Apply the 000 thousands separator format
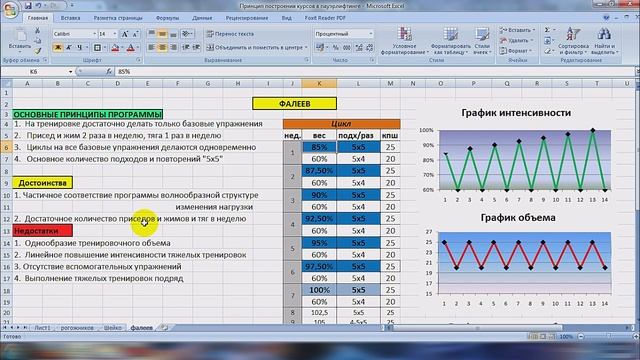640x360 pixels. 347,48
